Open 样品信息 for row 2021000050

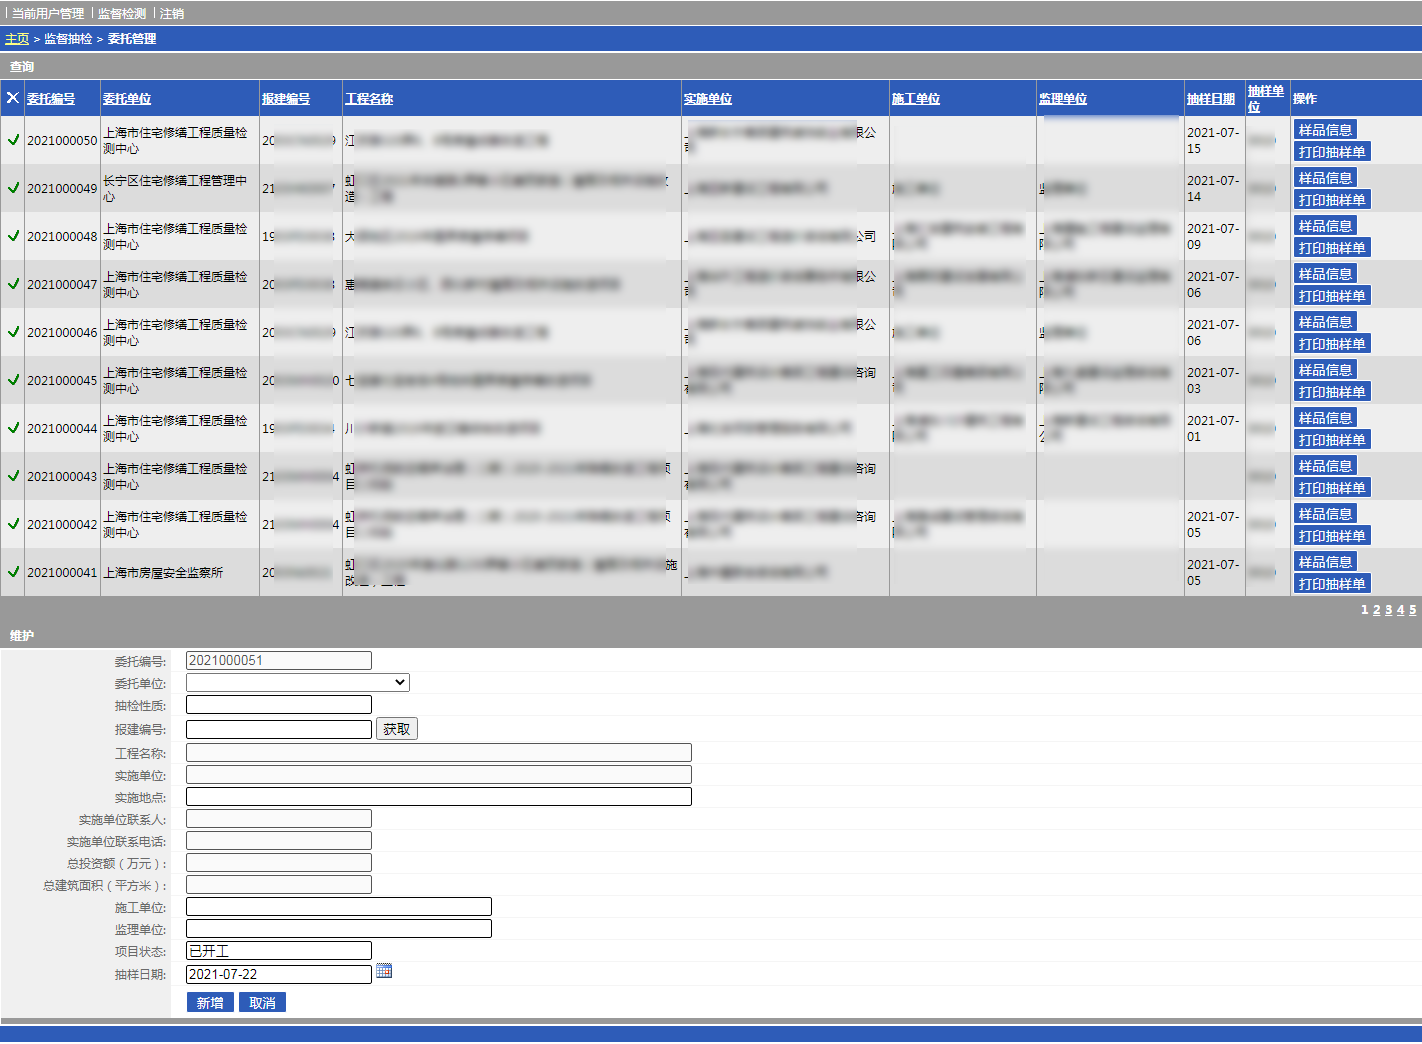[x=1325, y=130]
